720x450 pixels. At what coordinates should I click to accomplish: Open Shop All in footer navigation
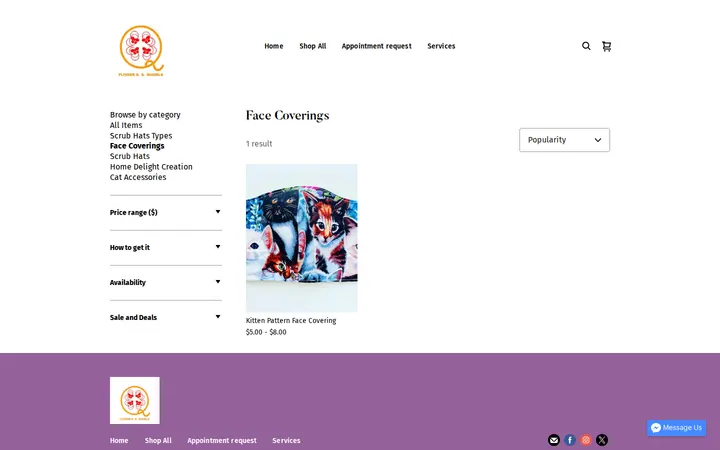pos(158,440)
